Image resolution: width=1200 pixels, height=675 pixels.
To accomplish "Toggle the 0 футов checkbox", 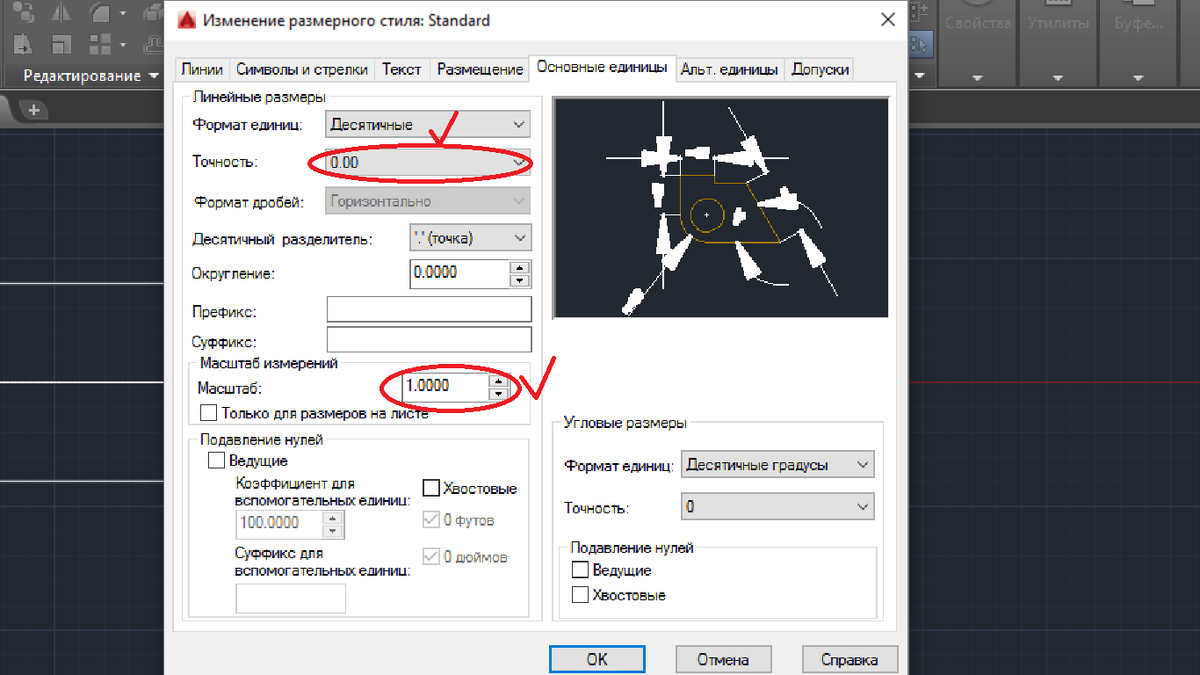I will pyautogui.click(x=431, y=520).
